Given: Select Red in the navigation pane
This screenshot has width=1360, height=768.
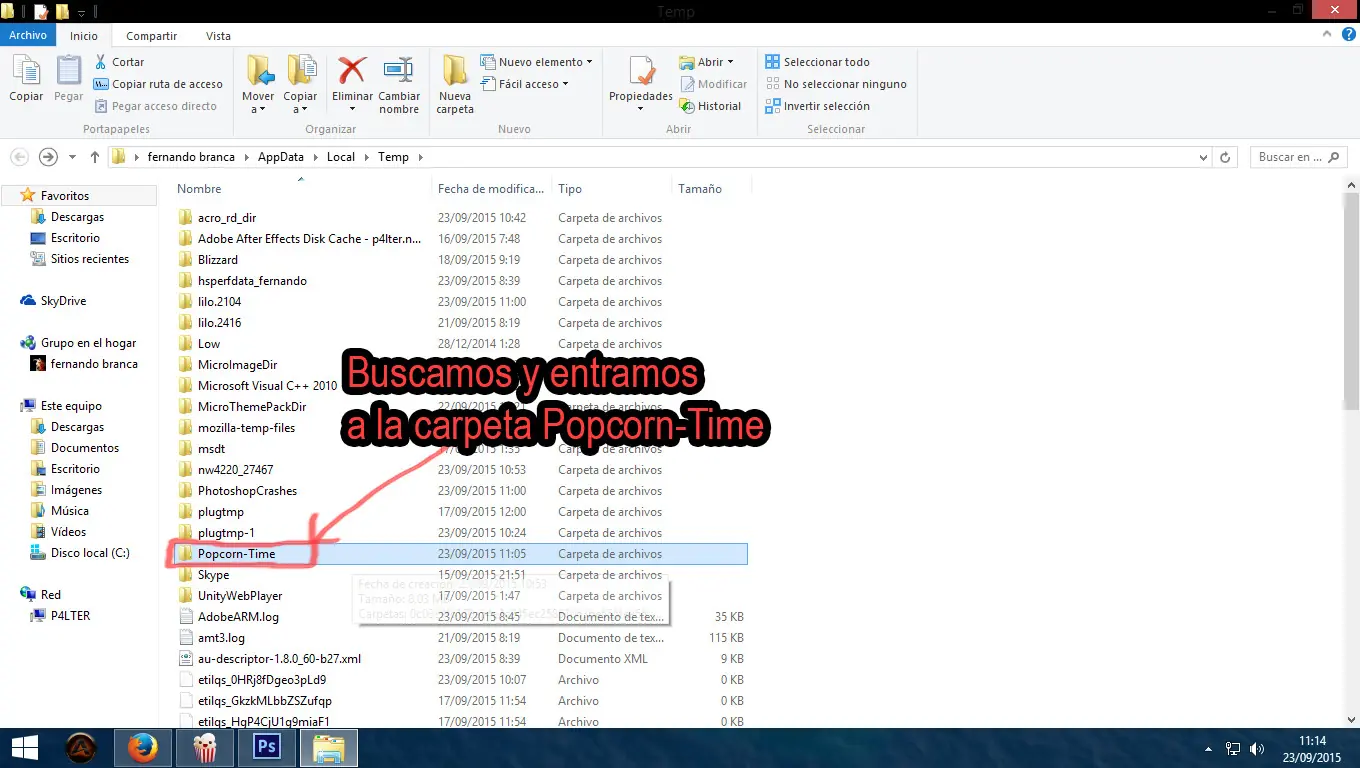Looking at the screenshot, I should click(51, 595).
